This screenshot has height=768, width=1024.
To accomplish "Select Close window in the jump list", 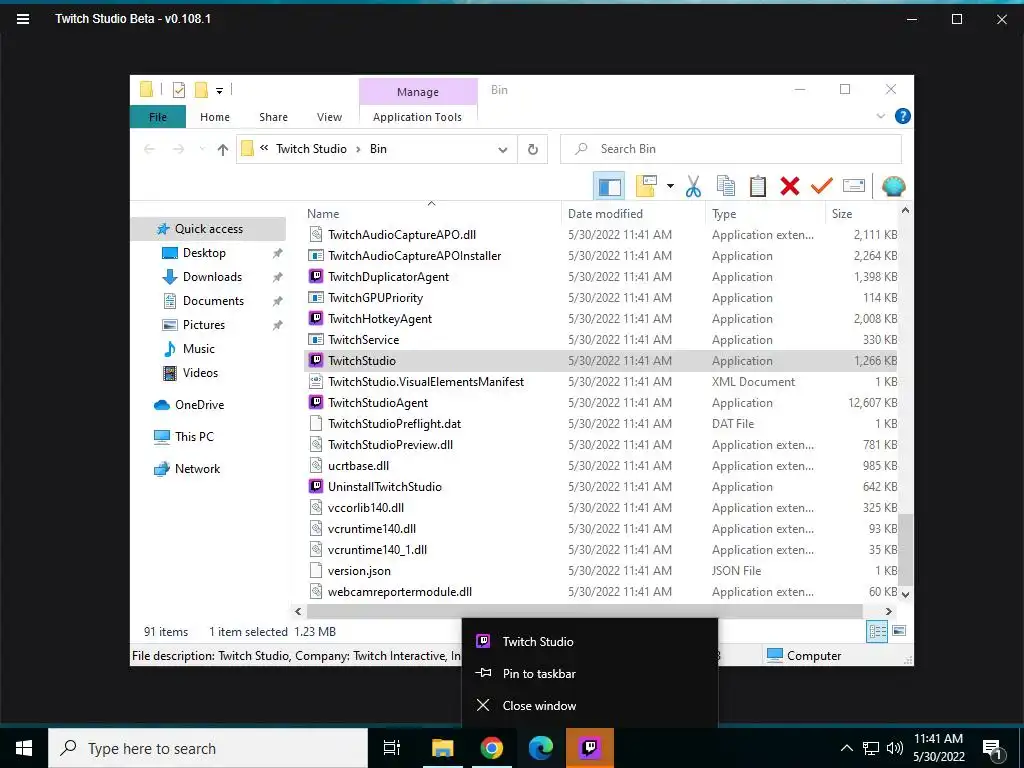I will point(589,705).
